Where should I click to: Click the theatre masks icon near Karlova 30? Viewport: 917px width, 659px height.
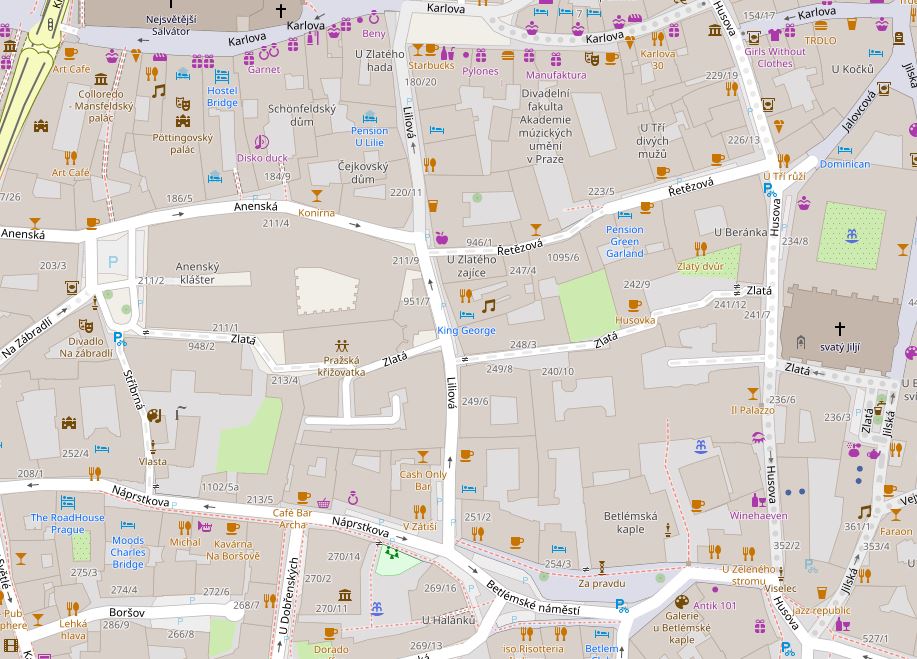click(x=591, y=57)
